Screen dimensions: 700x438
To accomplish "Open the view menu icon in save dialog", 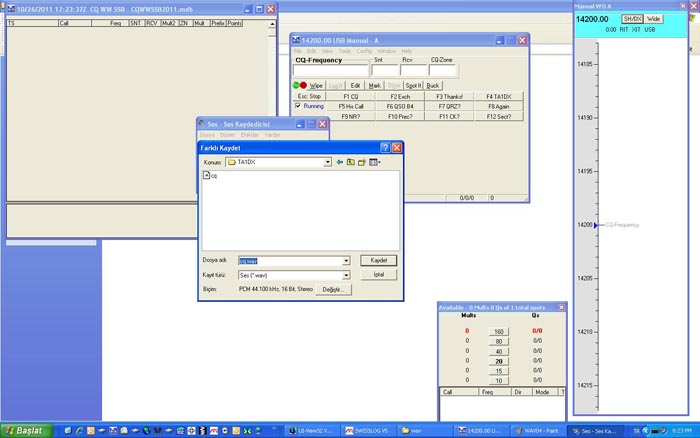I will click(x=375, y=162).
